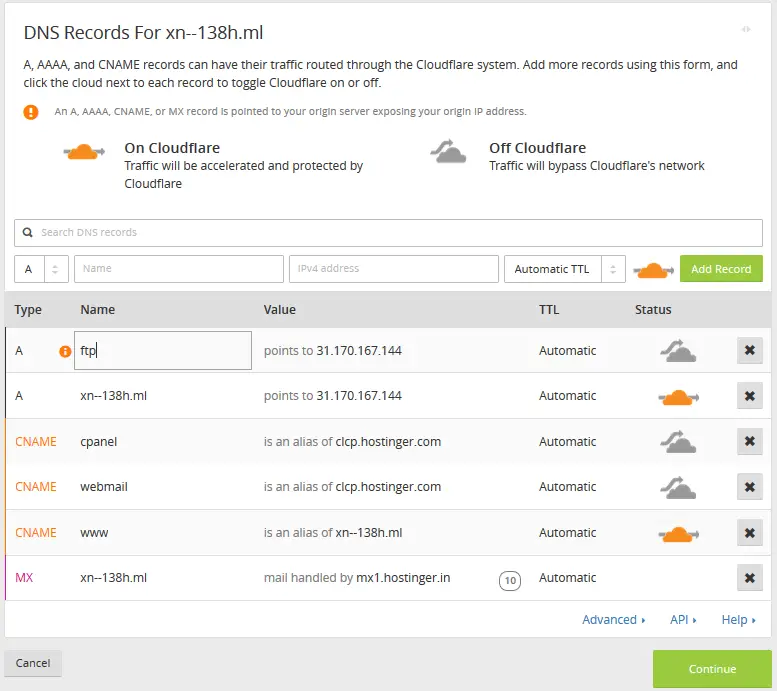
Task: Click the Type column header
Action: click(28, 310)
